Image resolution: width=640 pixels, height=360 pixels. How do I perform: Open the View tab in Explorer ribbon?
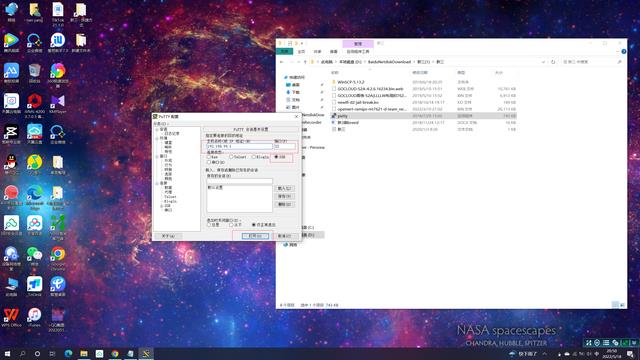click(333, 52)
